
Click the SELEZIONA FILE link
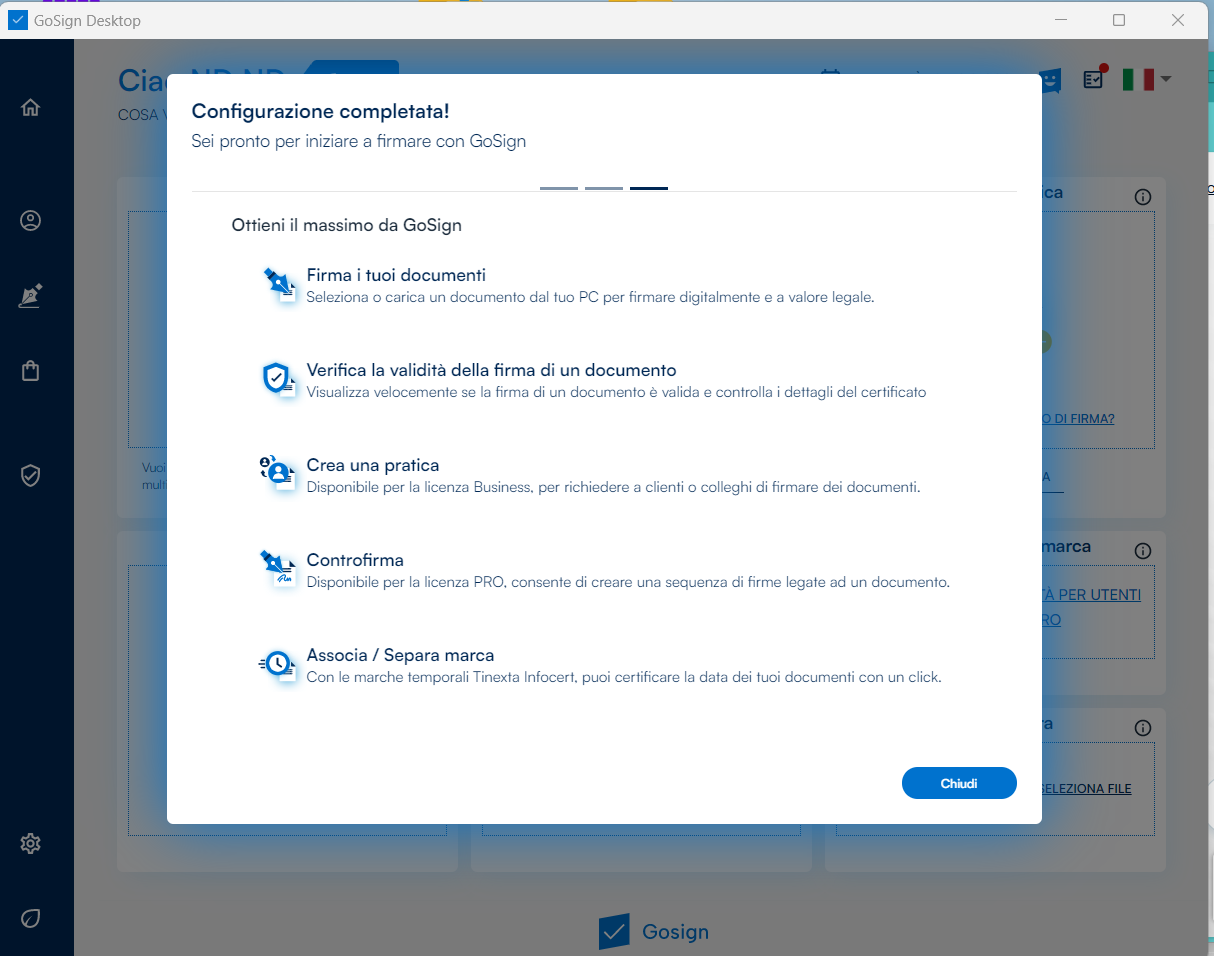coord(1086,789)
